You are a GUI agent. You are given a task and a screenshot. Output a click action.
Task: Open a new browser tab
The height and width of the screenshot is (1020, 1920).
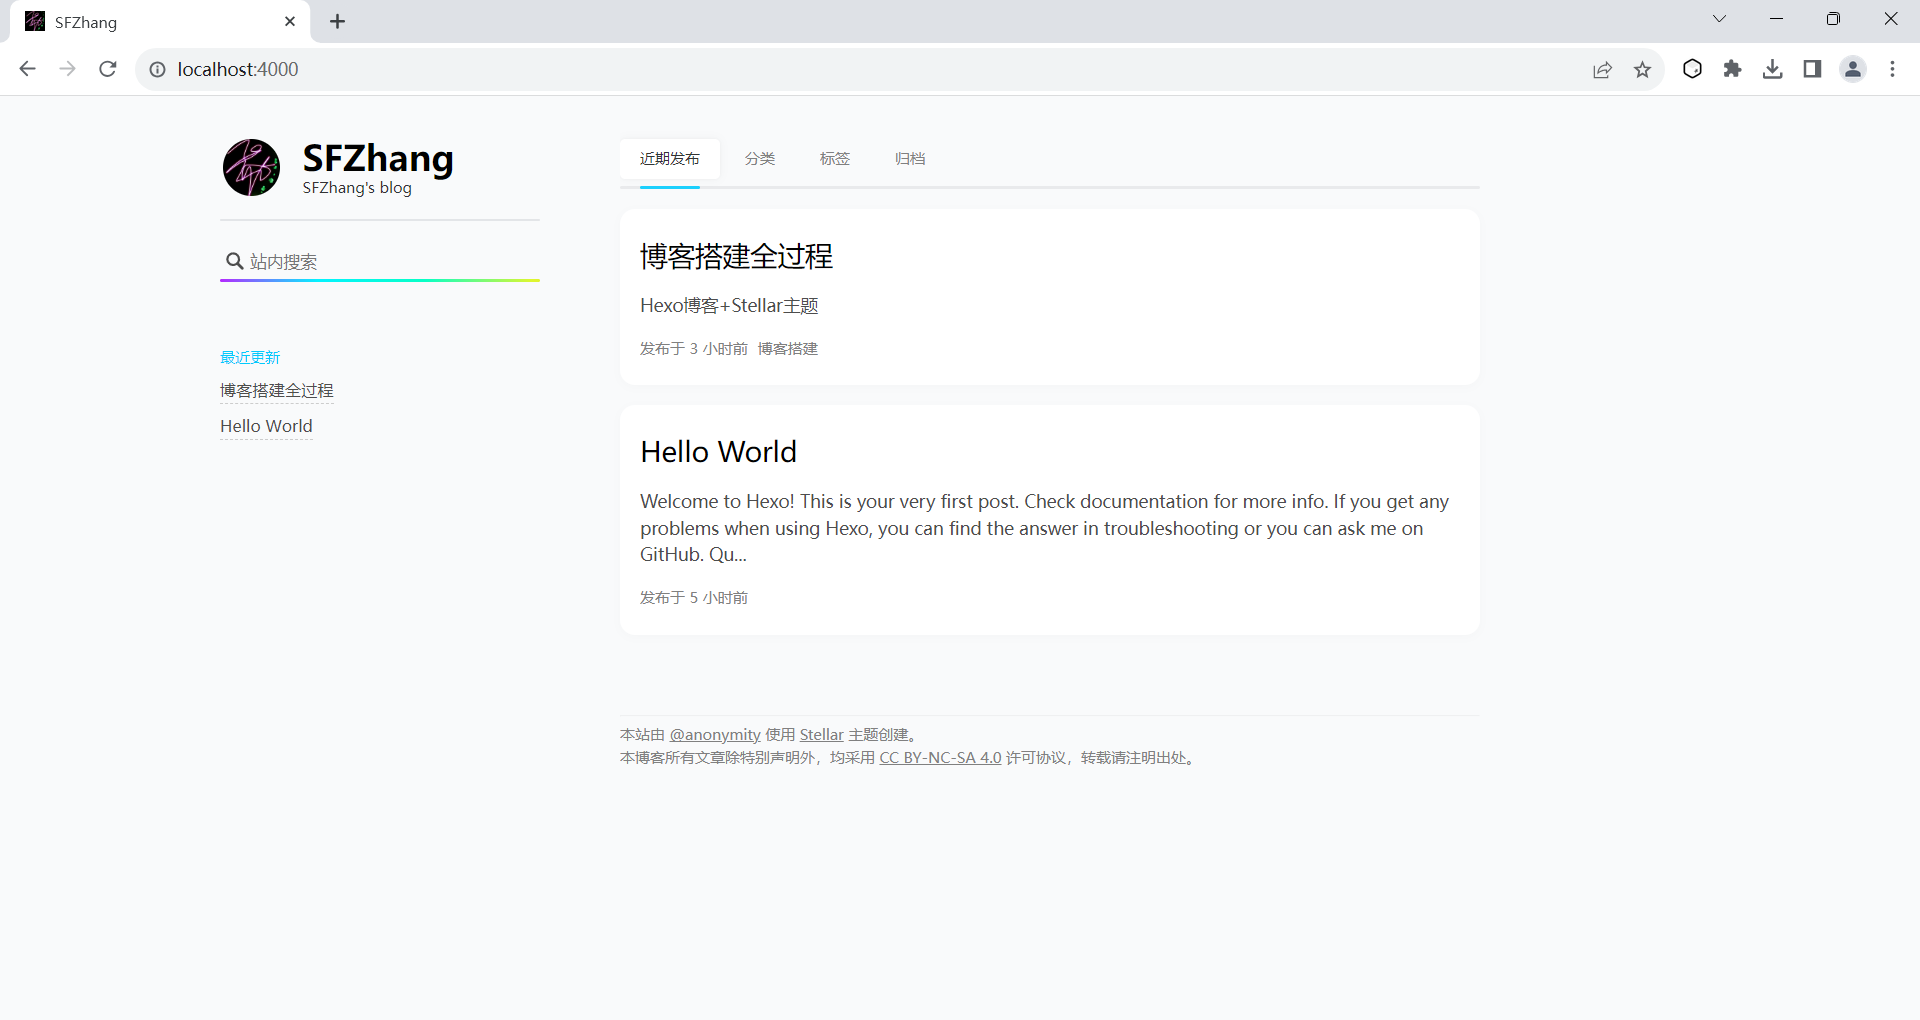[x=338, y=22]
